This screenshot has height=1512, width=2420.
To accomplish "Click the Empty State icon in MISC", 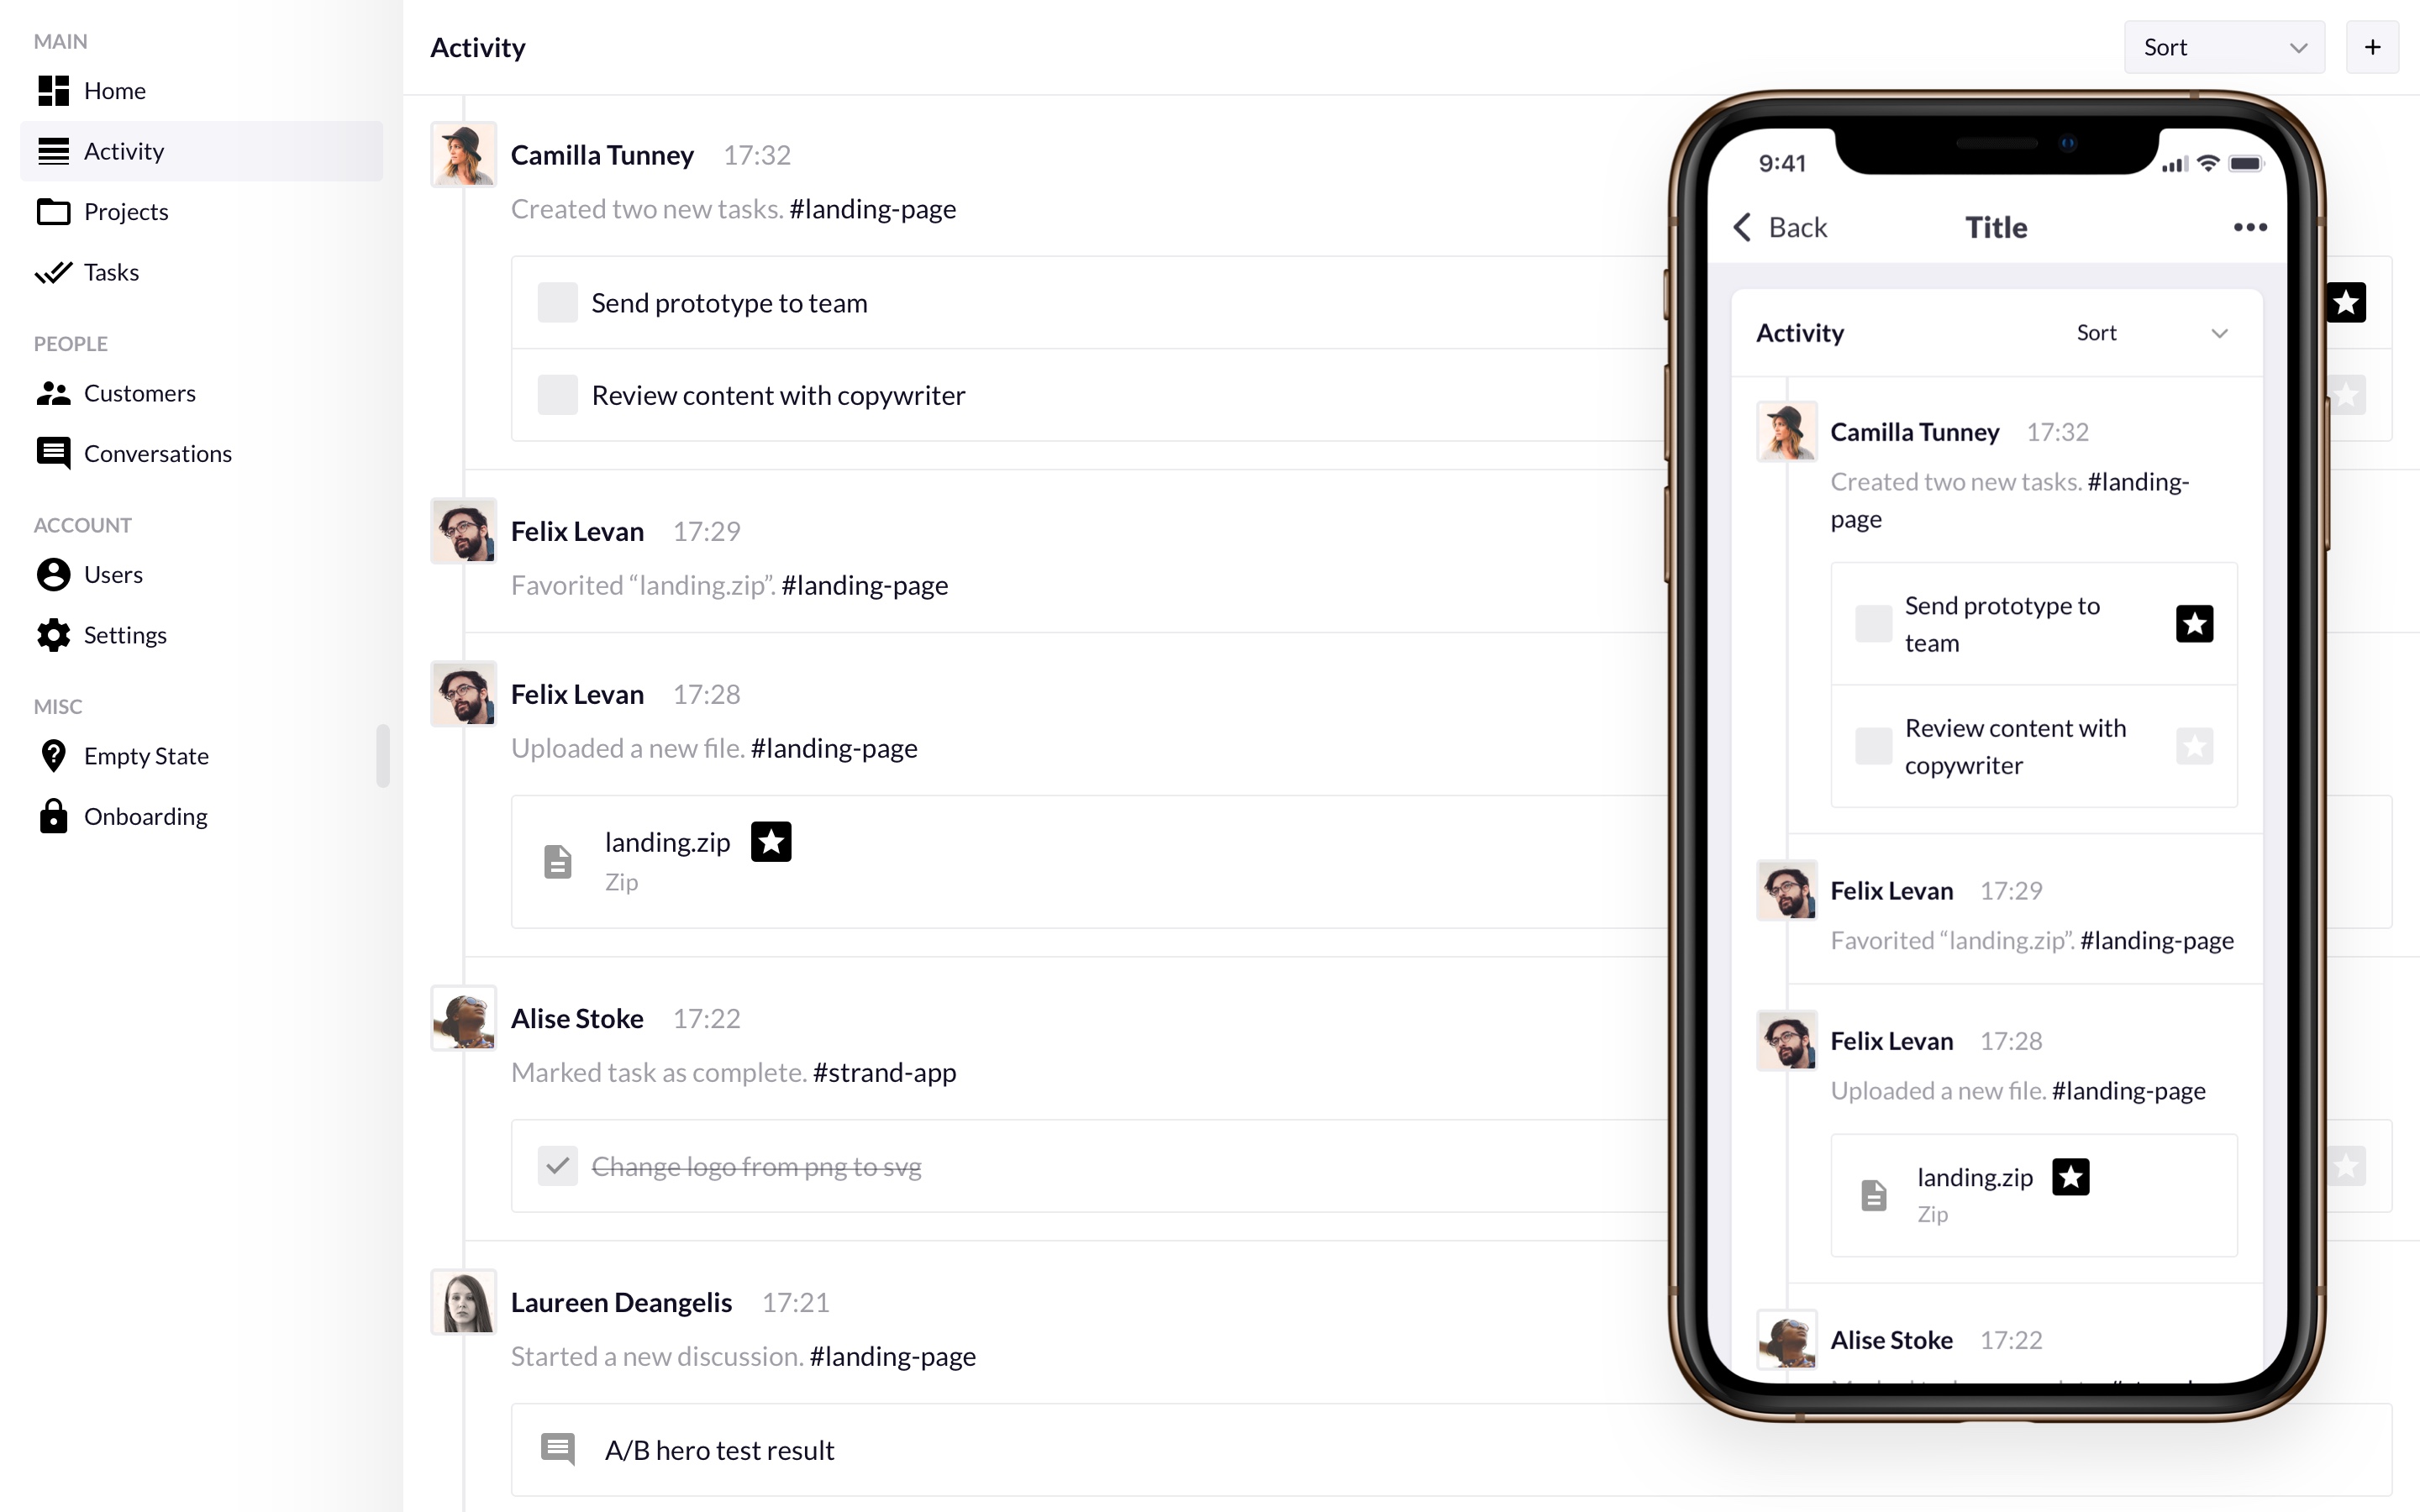I will [54, 754].
